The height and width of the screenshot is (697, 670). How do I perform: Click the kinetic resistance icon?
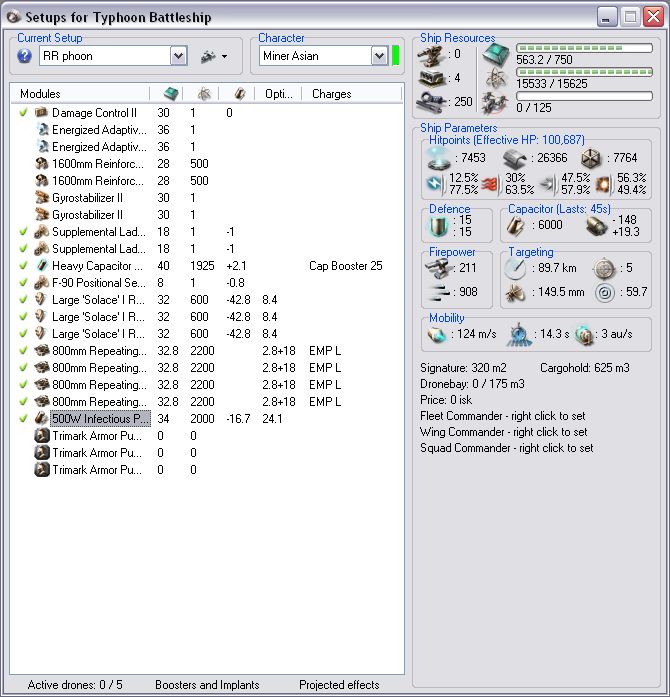547,184
